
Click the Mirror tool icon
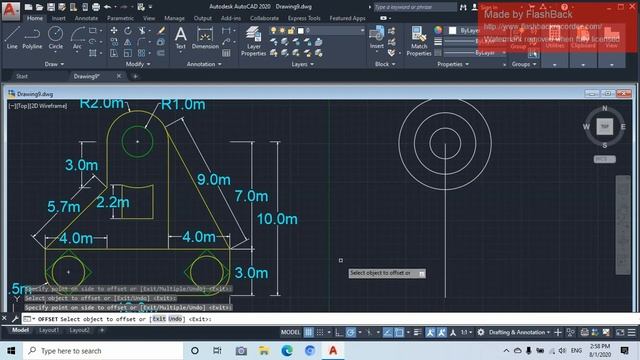click(x=128, y=42)
